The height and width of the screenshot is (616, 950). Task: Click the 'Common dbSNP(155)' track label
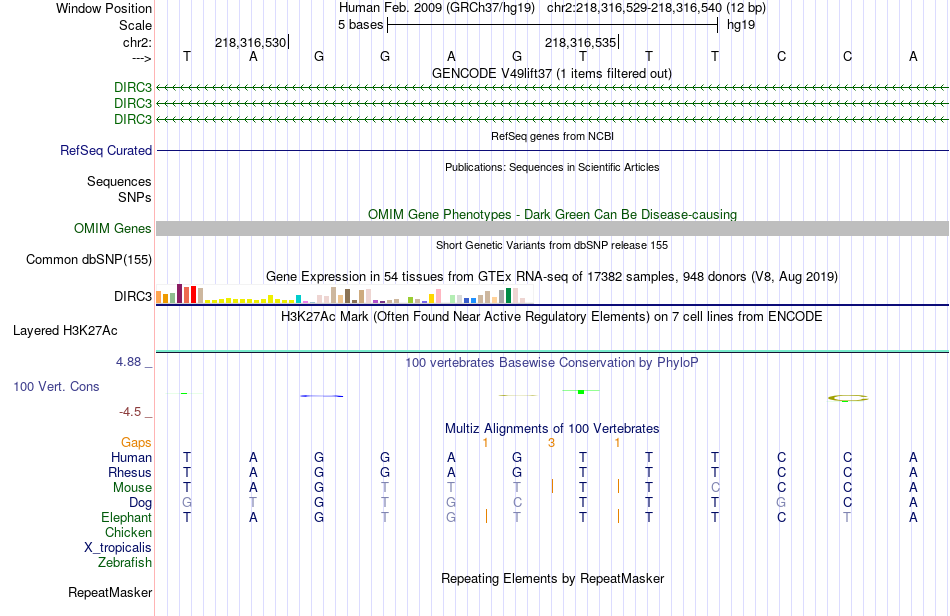pyautogui.click(x=89, y=259)
